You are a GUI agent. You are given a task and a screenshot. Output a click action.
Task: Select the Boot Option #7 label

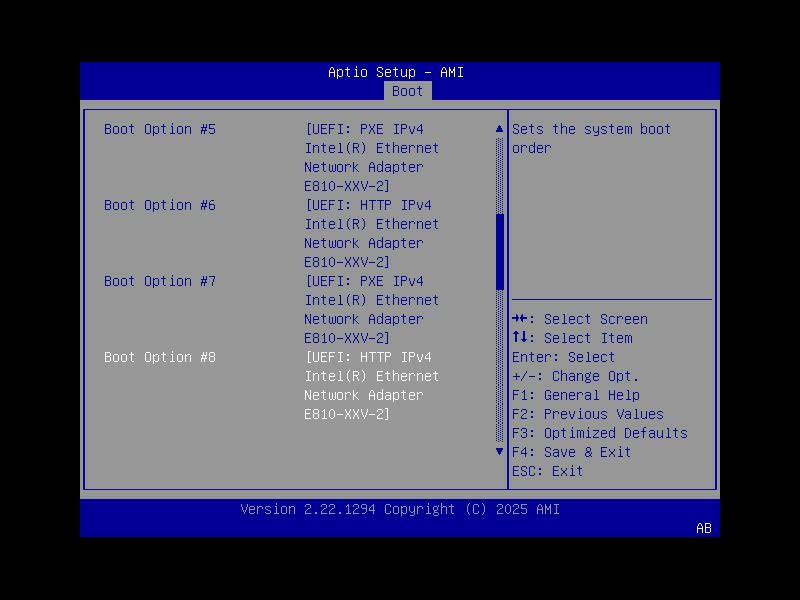pos(160,281)
